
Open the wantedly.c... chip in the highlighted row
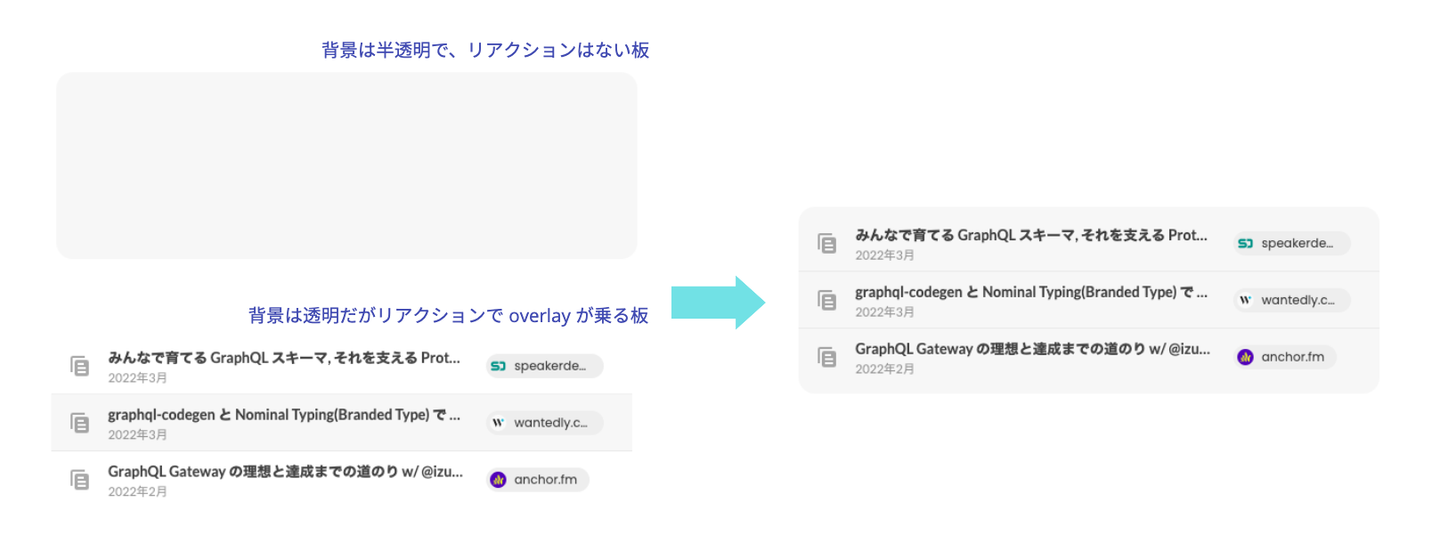[x=545, y=423]
